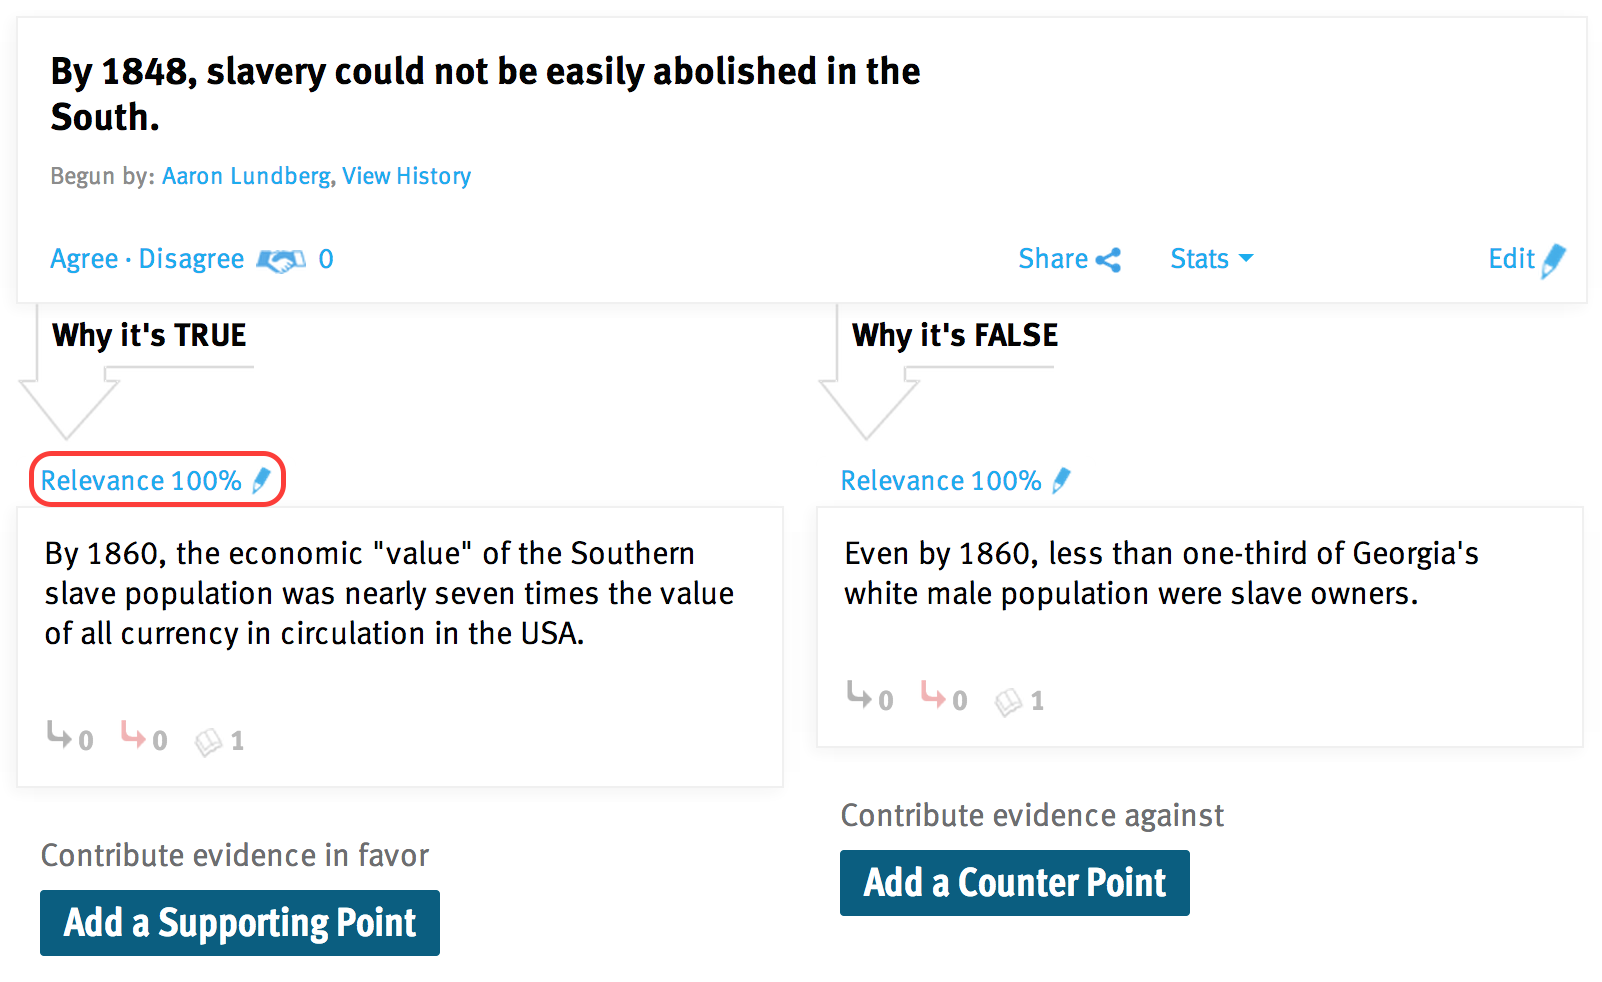This screenshot has width=1602, height=982.
Task: Click gray supporting-reply arrow under the 1860 economic value point
Action: 59,736
